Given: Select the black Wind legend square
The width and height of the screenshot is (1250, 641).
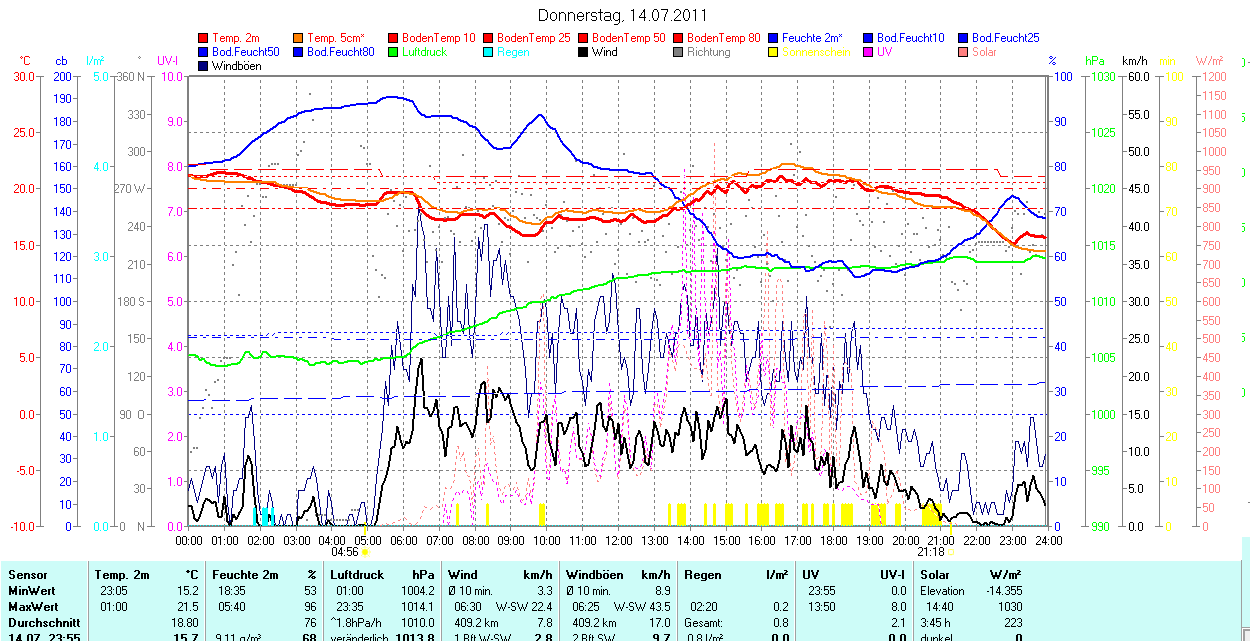Looking at the screenshot, I should 583,52.
